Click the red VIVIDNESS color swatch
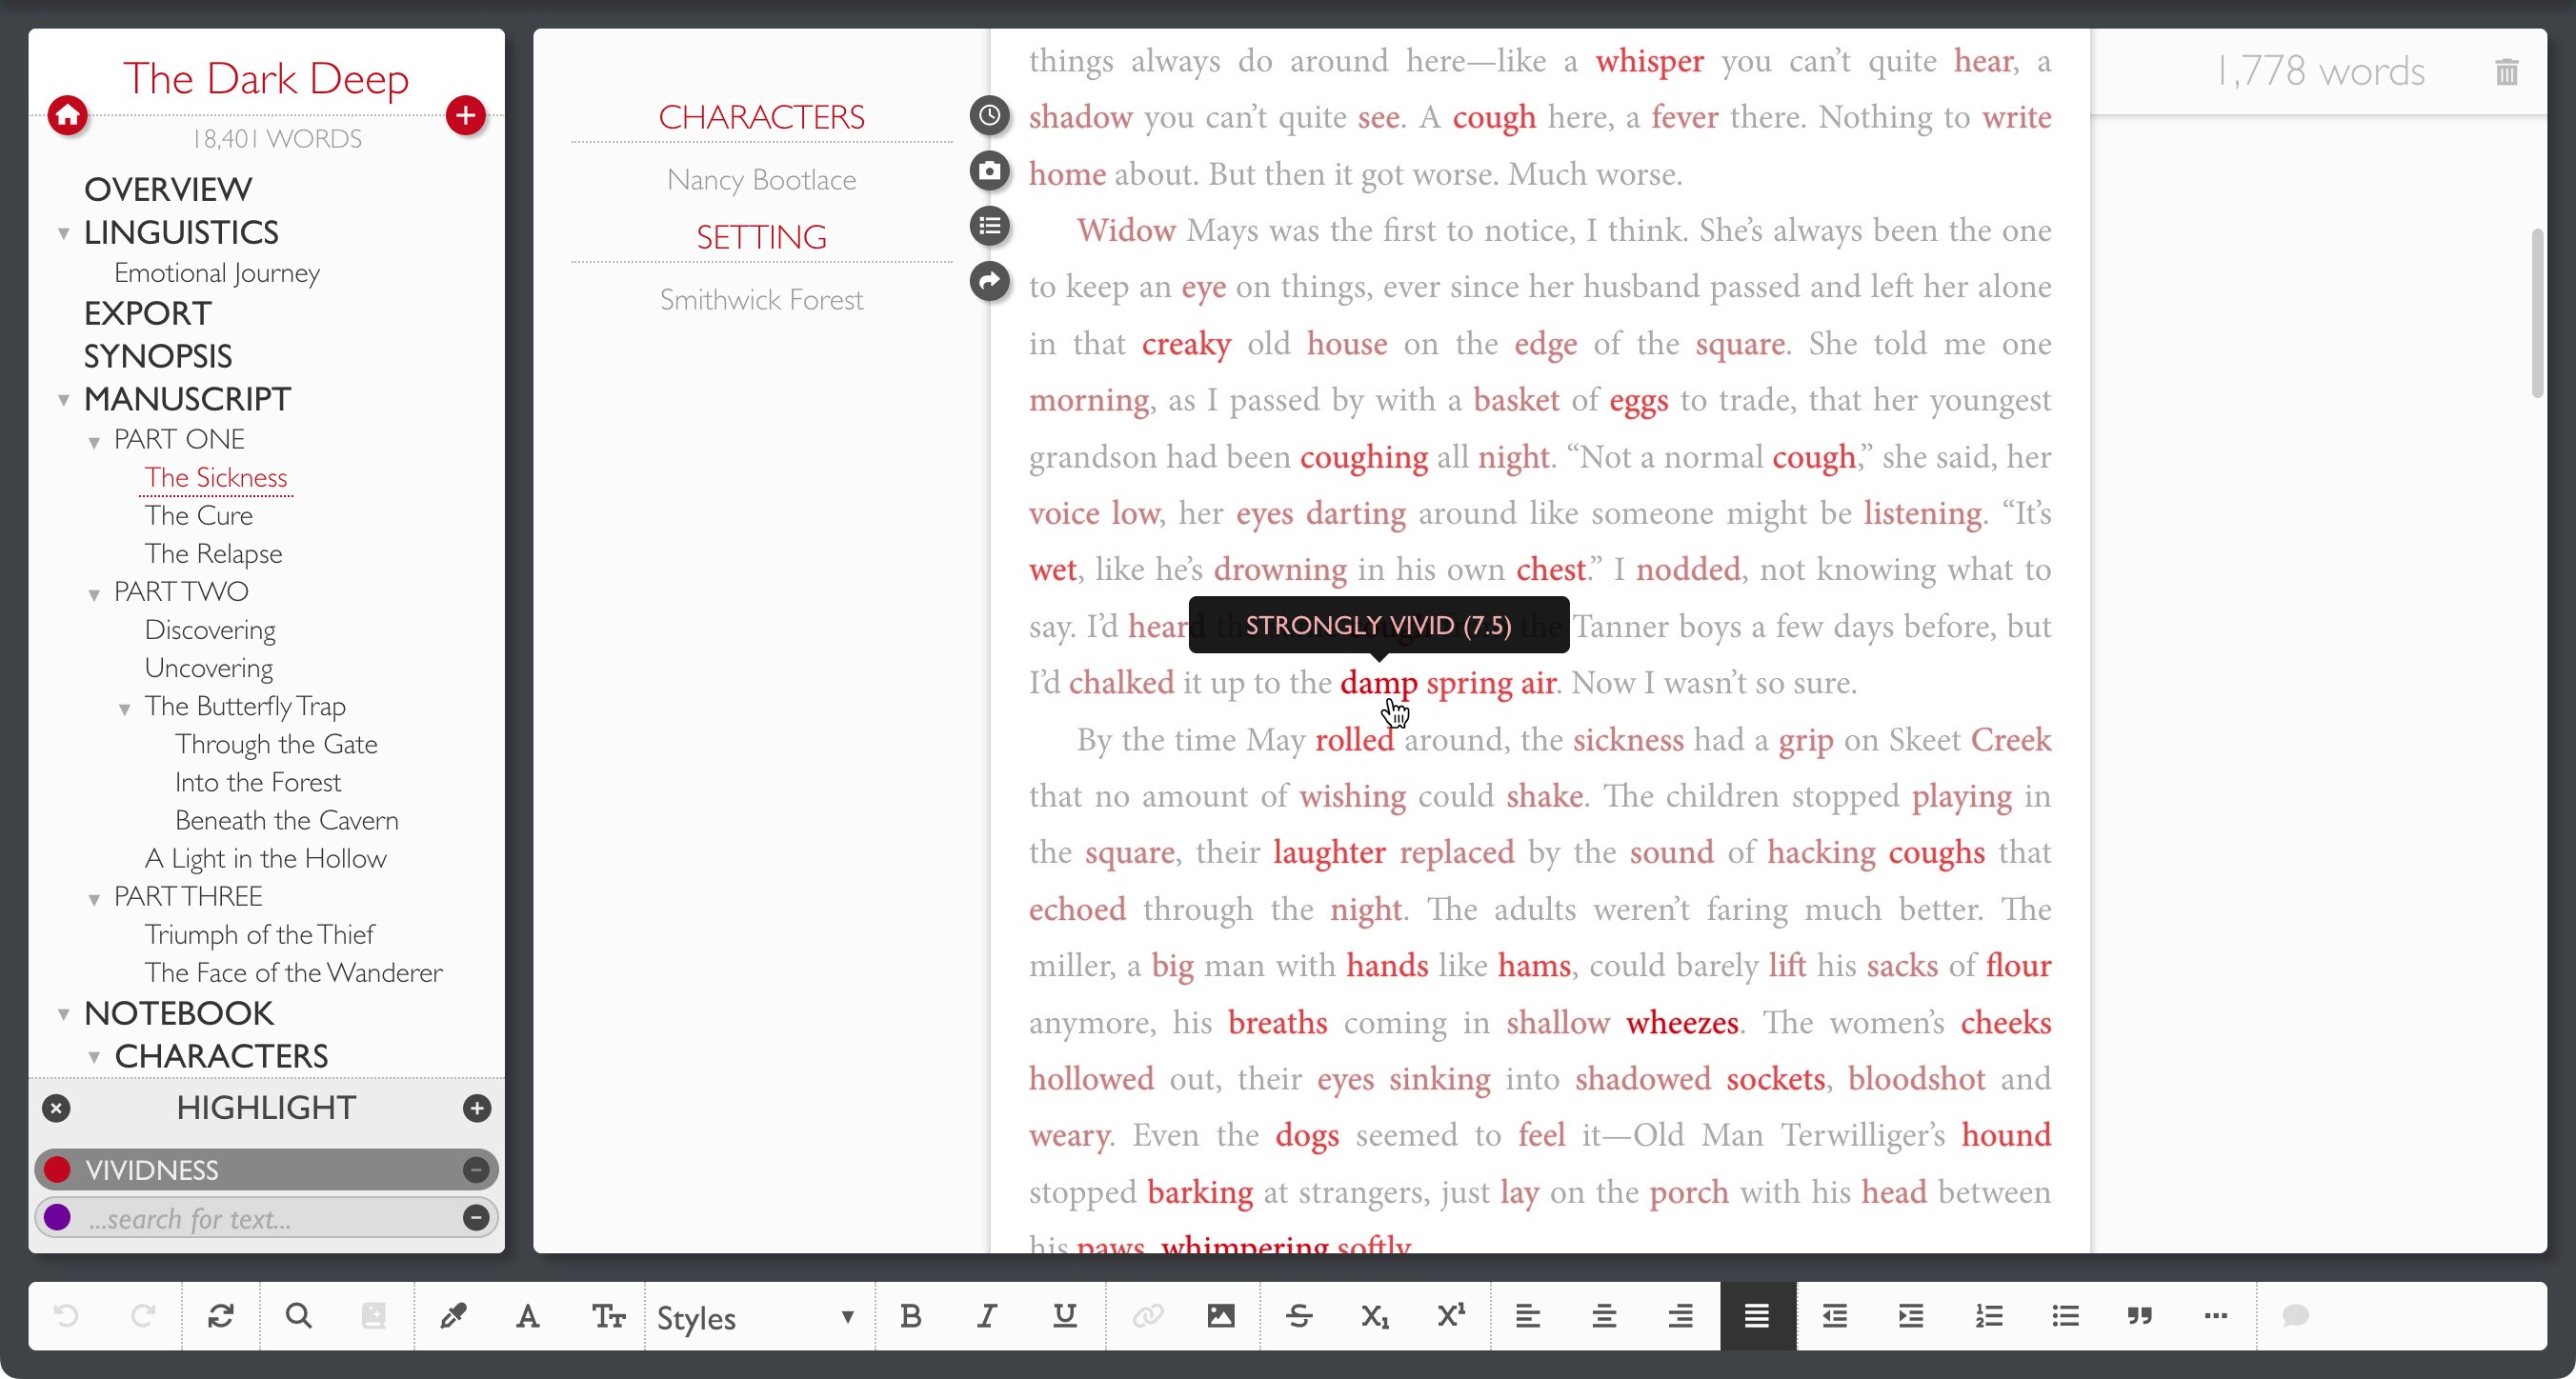The image size is (2576, 1379). (x=57, y=1169)
